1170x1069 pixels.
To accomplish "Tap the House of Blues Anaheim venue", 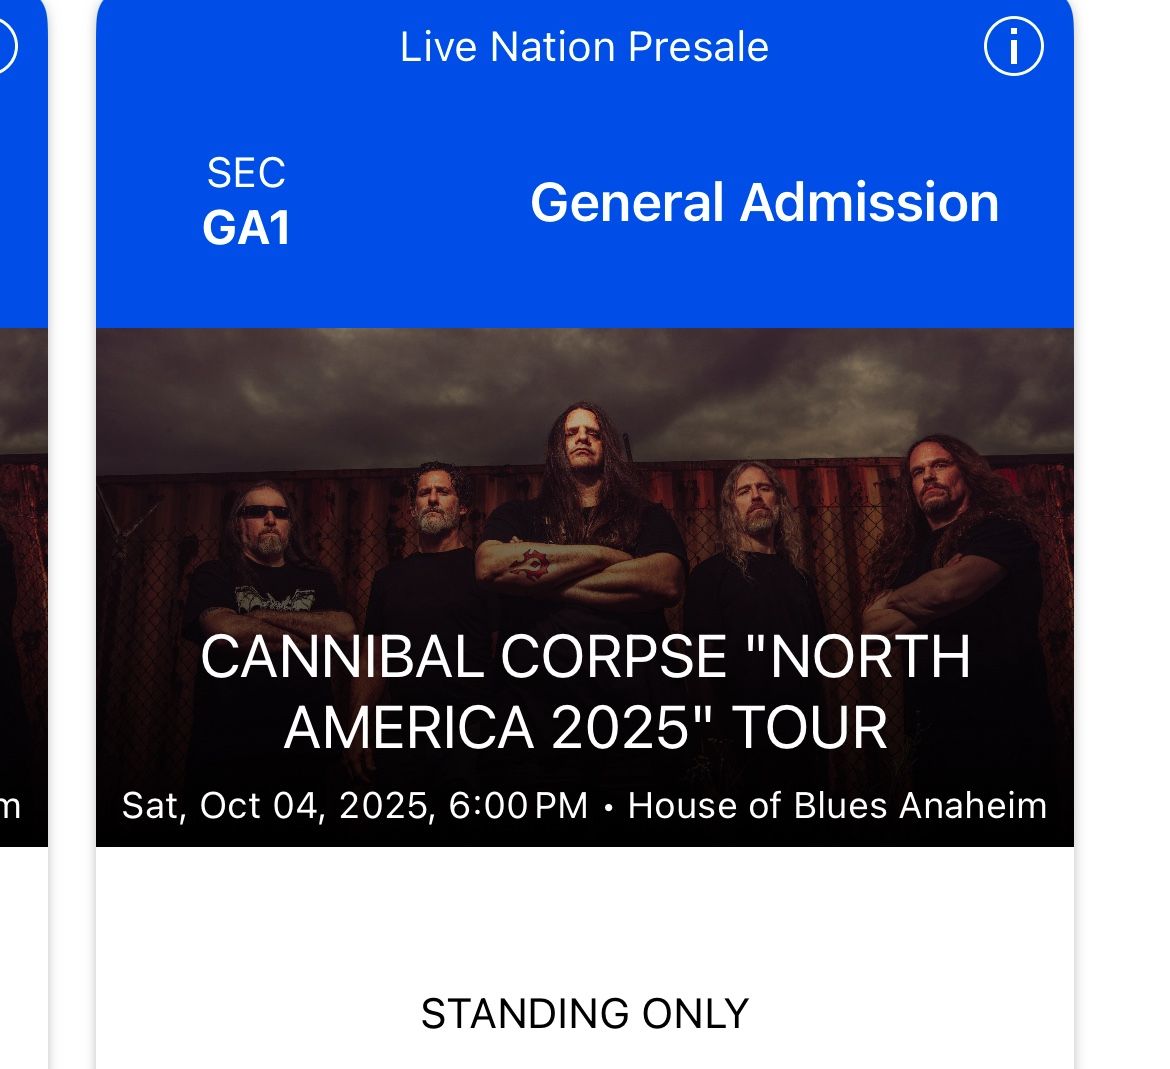I will pyautogui.click(x=837, y=806).
